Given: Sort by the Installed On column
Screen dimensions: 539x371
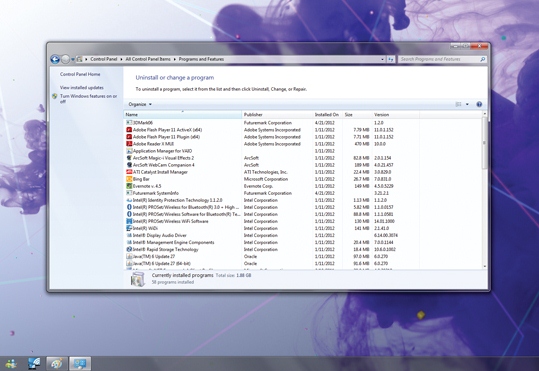Looking at the screenshot, I should [x=328, y=114].
